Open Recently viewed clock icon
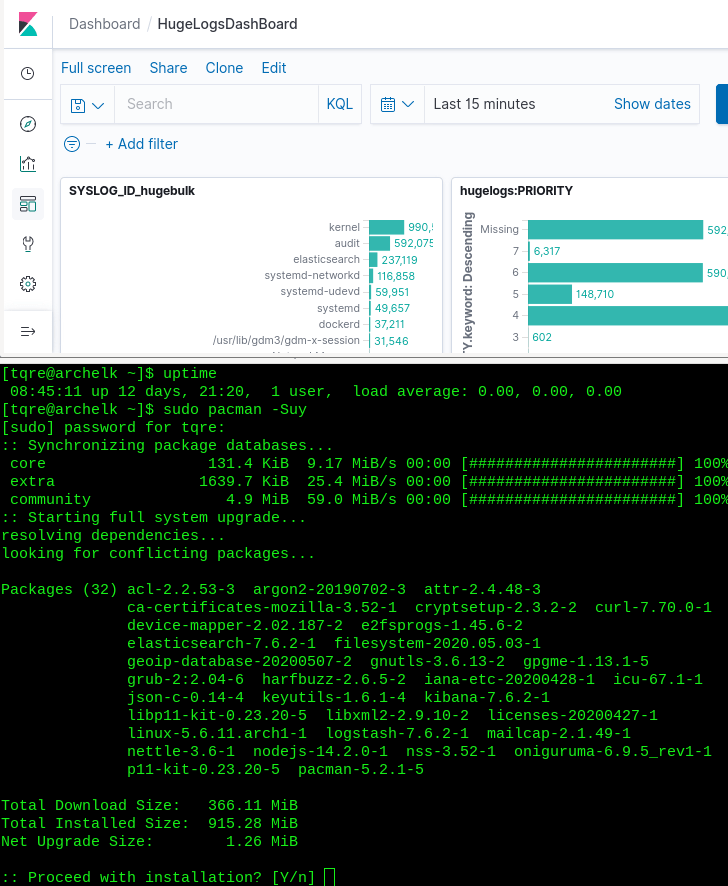The width and height of the screenshot is (728, 886). click(x=28, y=73)
